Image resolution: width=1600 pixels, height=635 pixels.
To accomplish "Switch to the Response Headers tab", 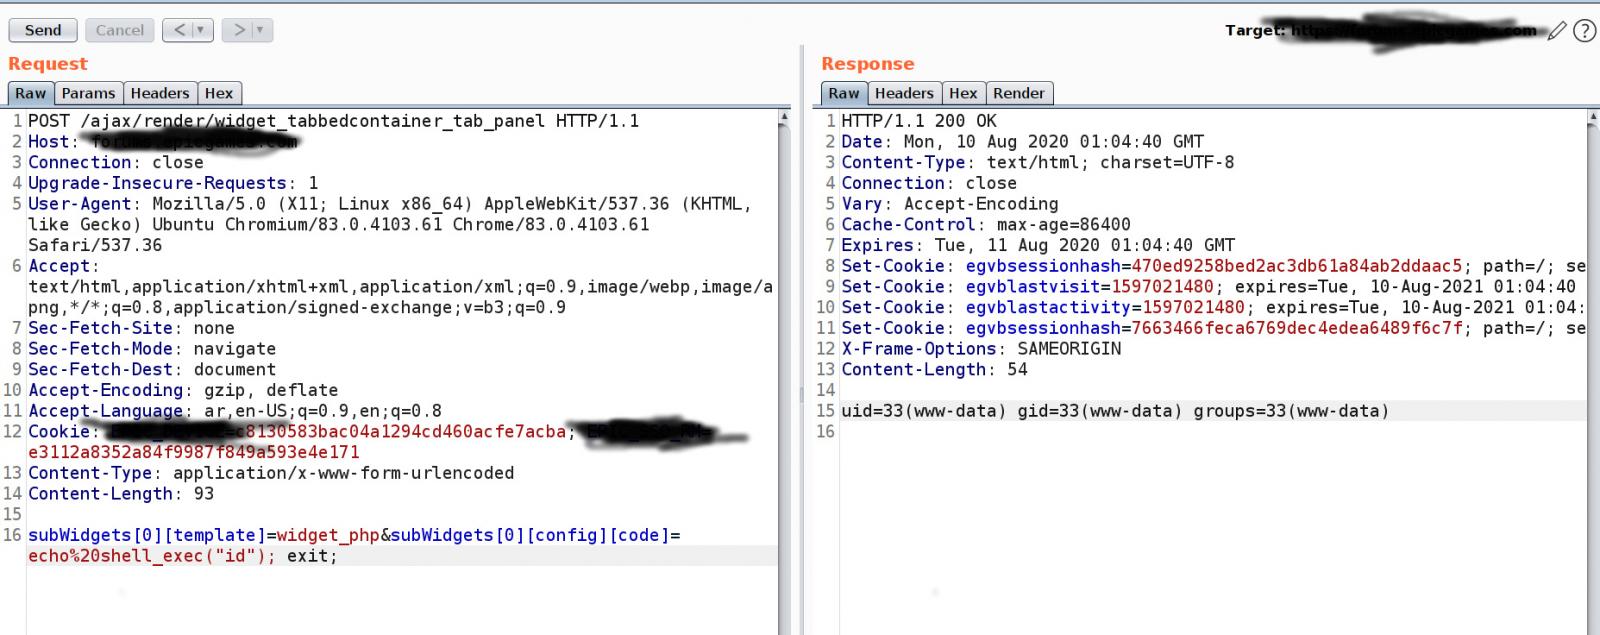I will pos(904,93).
